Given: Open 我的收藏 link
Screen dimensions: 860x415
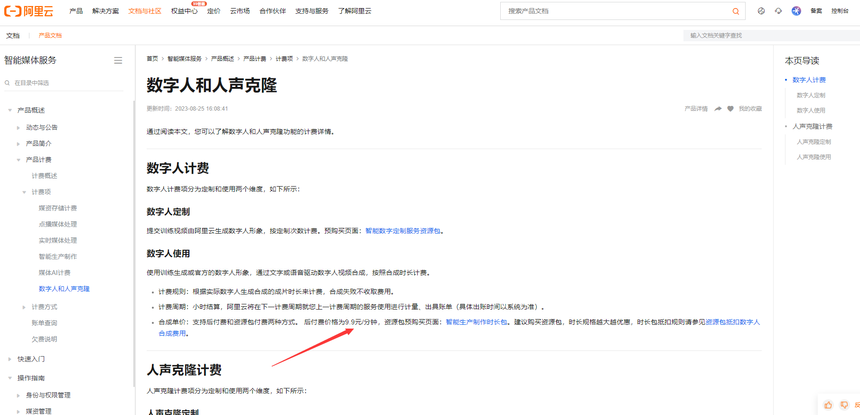Looking at the screenshot, I should [x=750, y=109].
